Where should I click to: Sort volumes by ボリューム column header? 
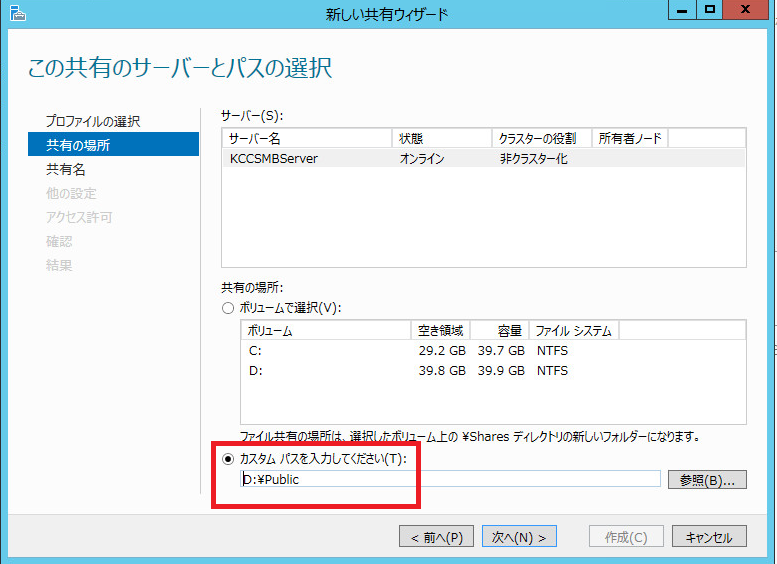[326, 331]
